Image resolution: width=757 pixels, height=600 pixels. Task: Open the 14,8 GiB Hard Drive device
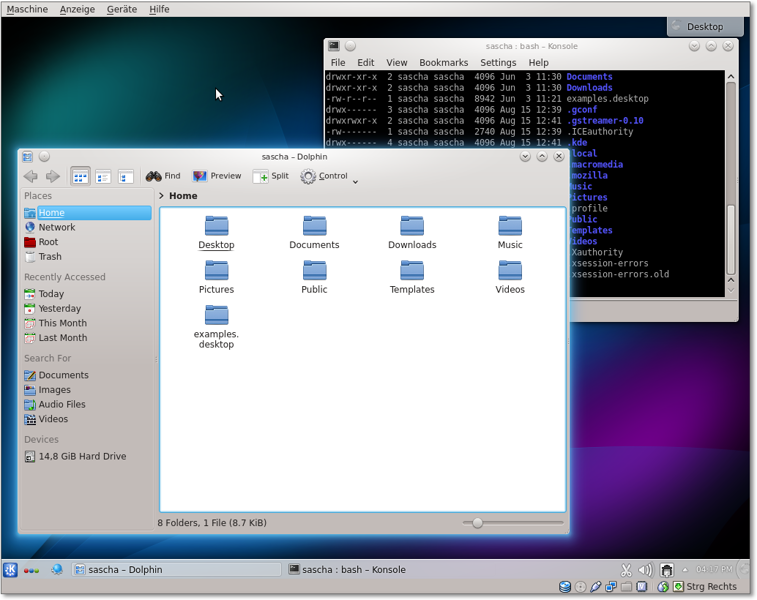click(x=81, y=457)
